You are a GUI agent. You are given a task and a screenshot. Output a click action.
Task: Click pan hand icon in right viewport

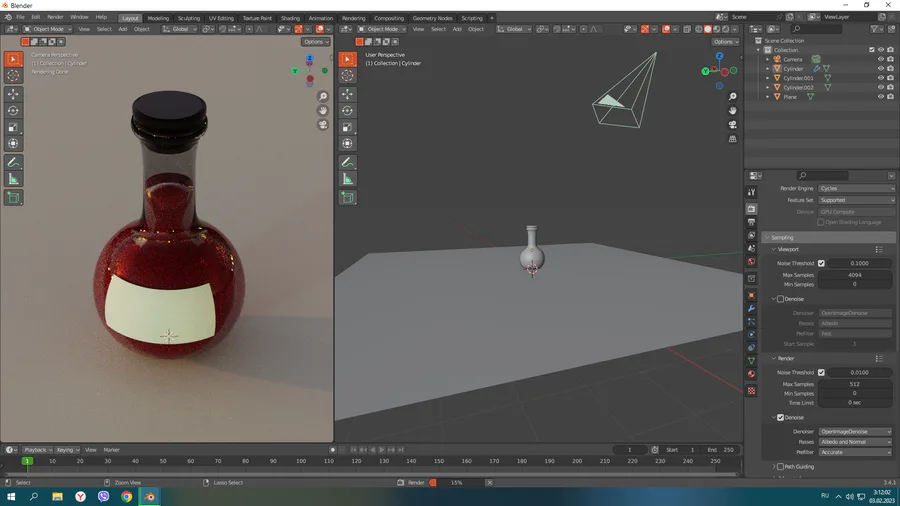tap(732, 110)
